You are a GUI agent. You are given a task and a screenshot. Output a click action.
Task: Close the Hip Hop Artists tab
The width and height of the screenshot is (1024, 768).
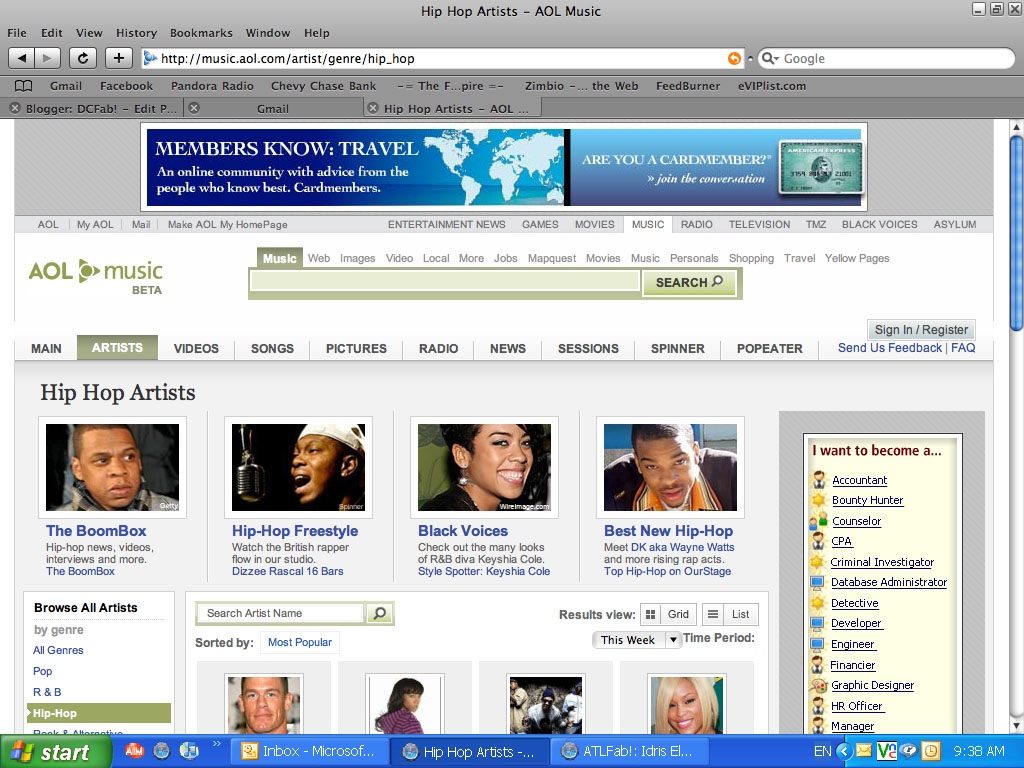[373, 108]
